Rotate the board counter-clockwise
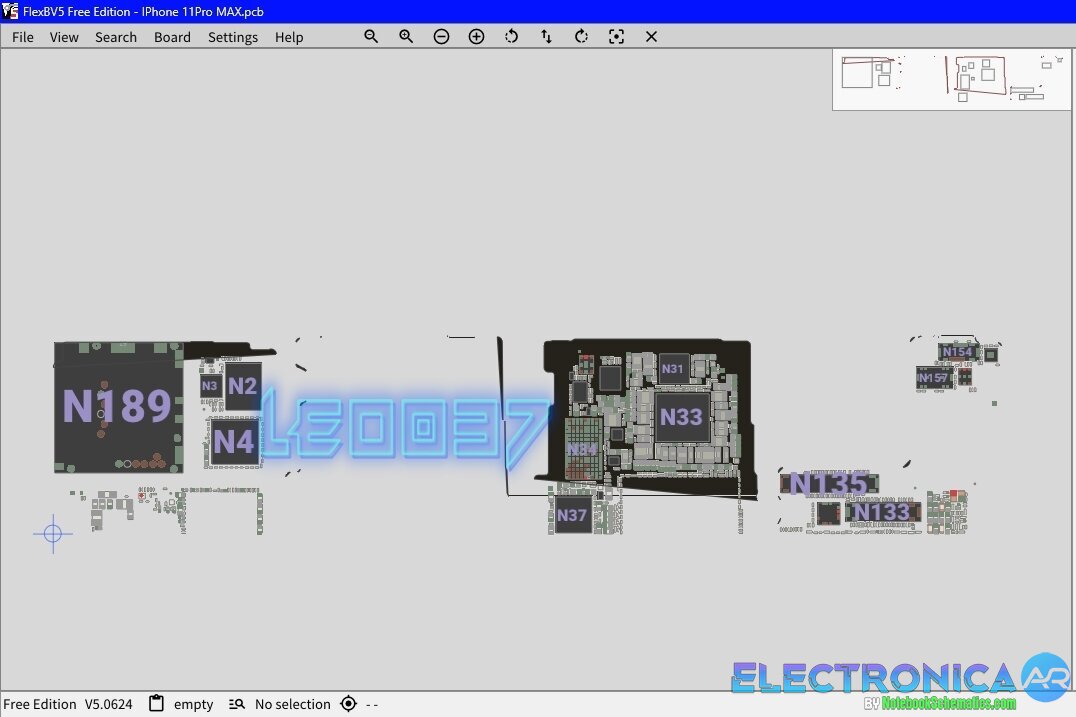Viewport: 1076px width, 717px height. click(x=511, y=36)
